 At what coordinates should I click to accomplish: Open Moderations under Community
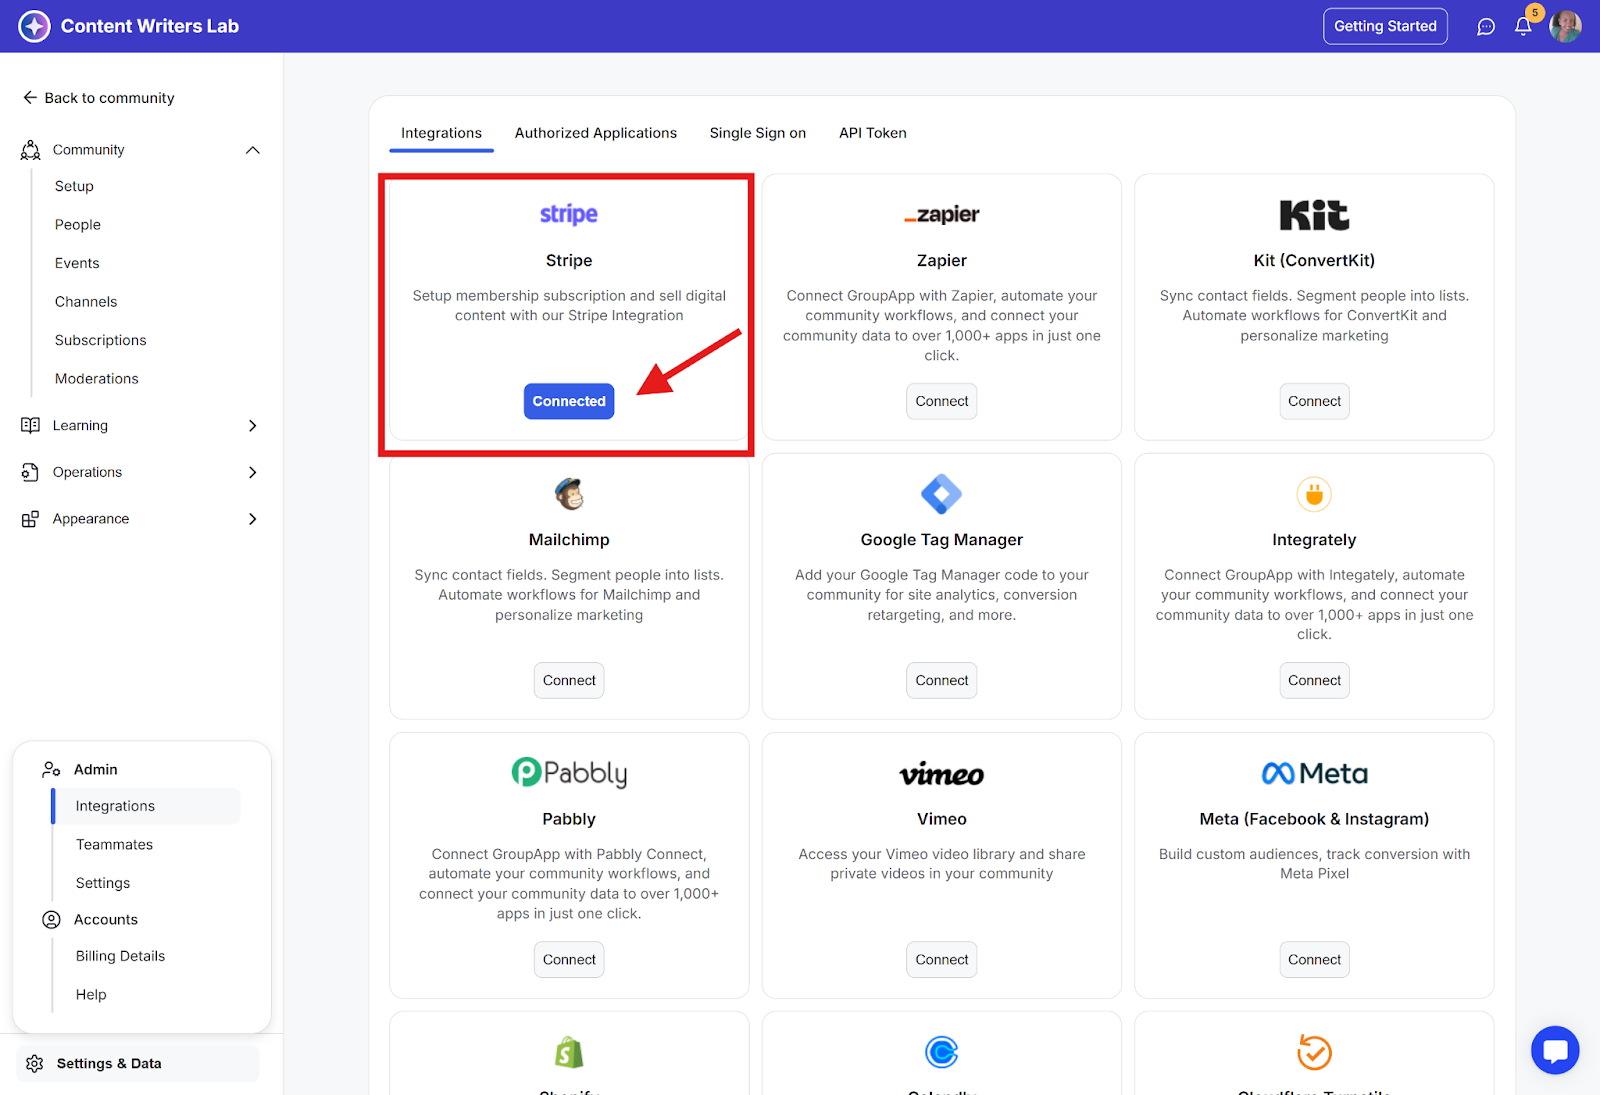click(x=97, y=379)
